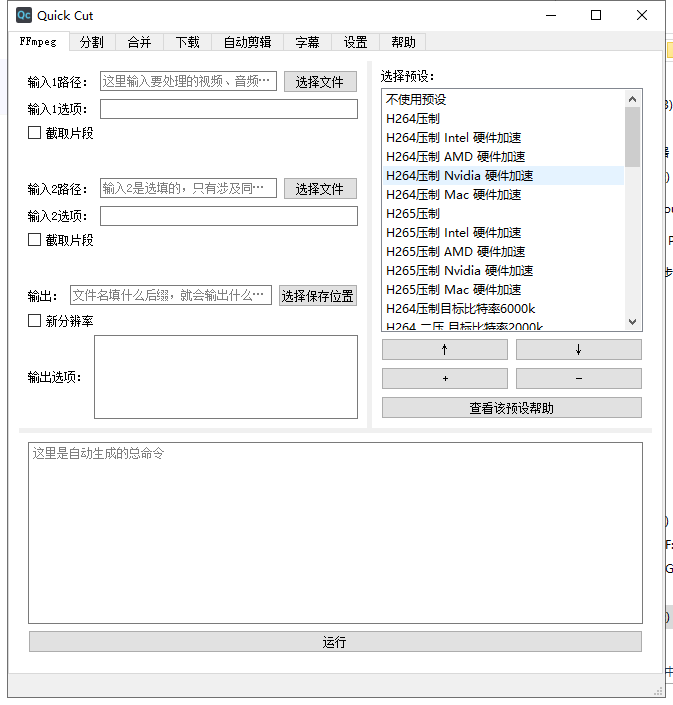Select the 不使用预设 preset
The width and height of the screenshot is (673, 705).
click(x=503, y=99)
